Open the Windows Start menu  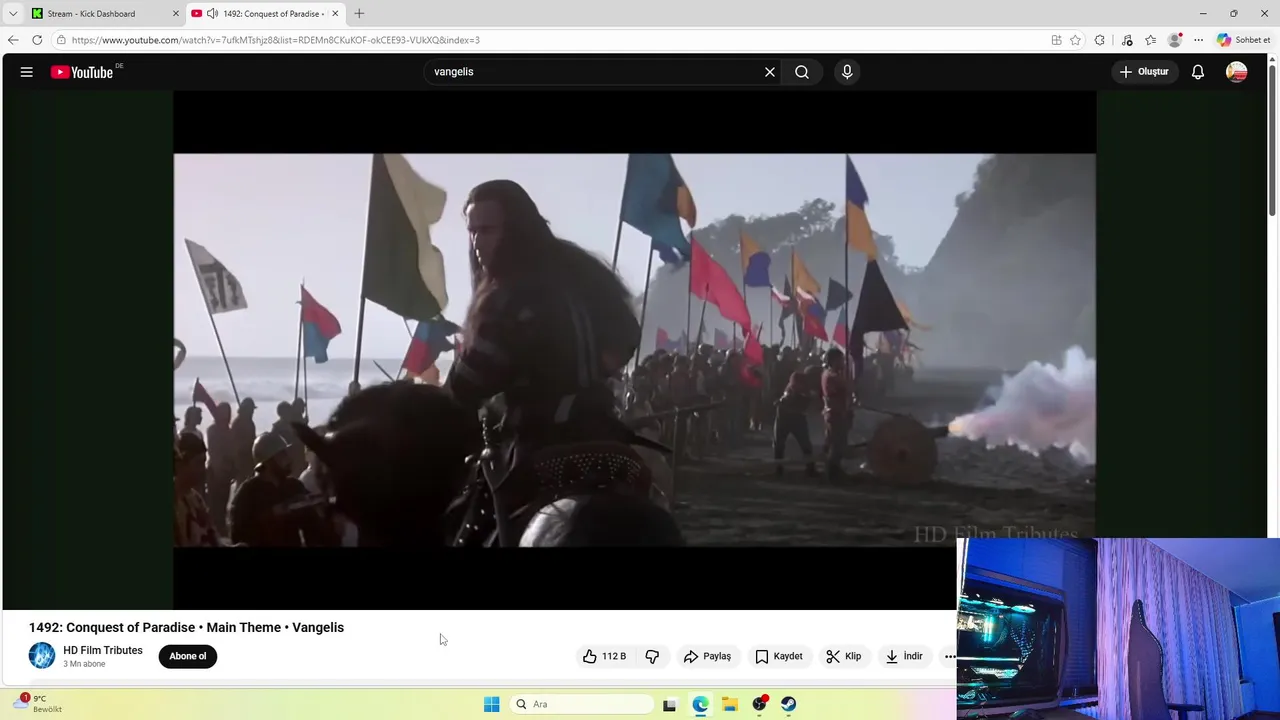pos(491,704)
